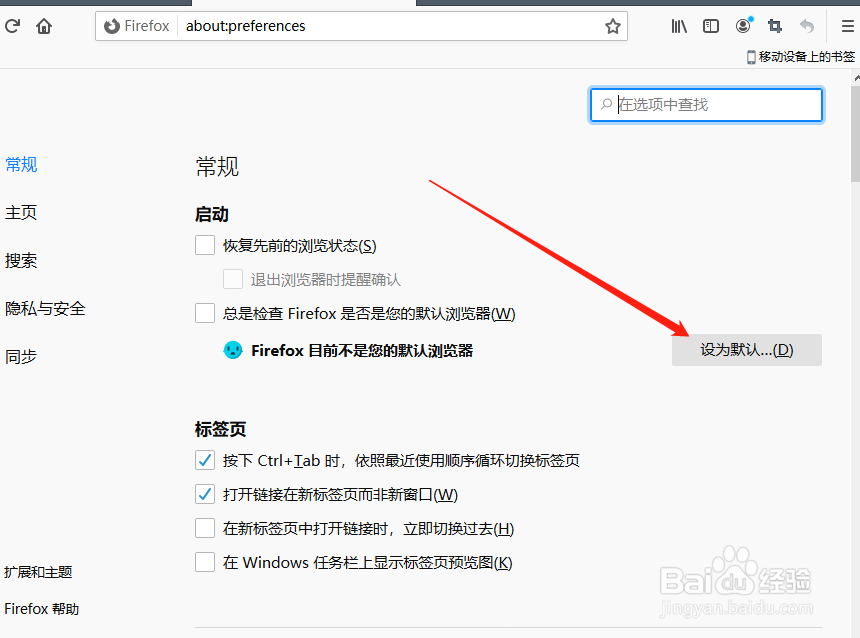Viewport: 860px width, 638px height.
Task: Toggle the sidebar panel icon
Action: [x=711, y=26]
